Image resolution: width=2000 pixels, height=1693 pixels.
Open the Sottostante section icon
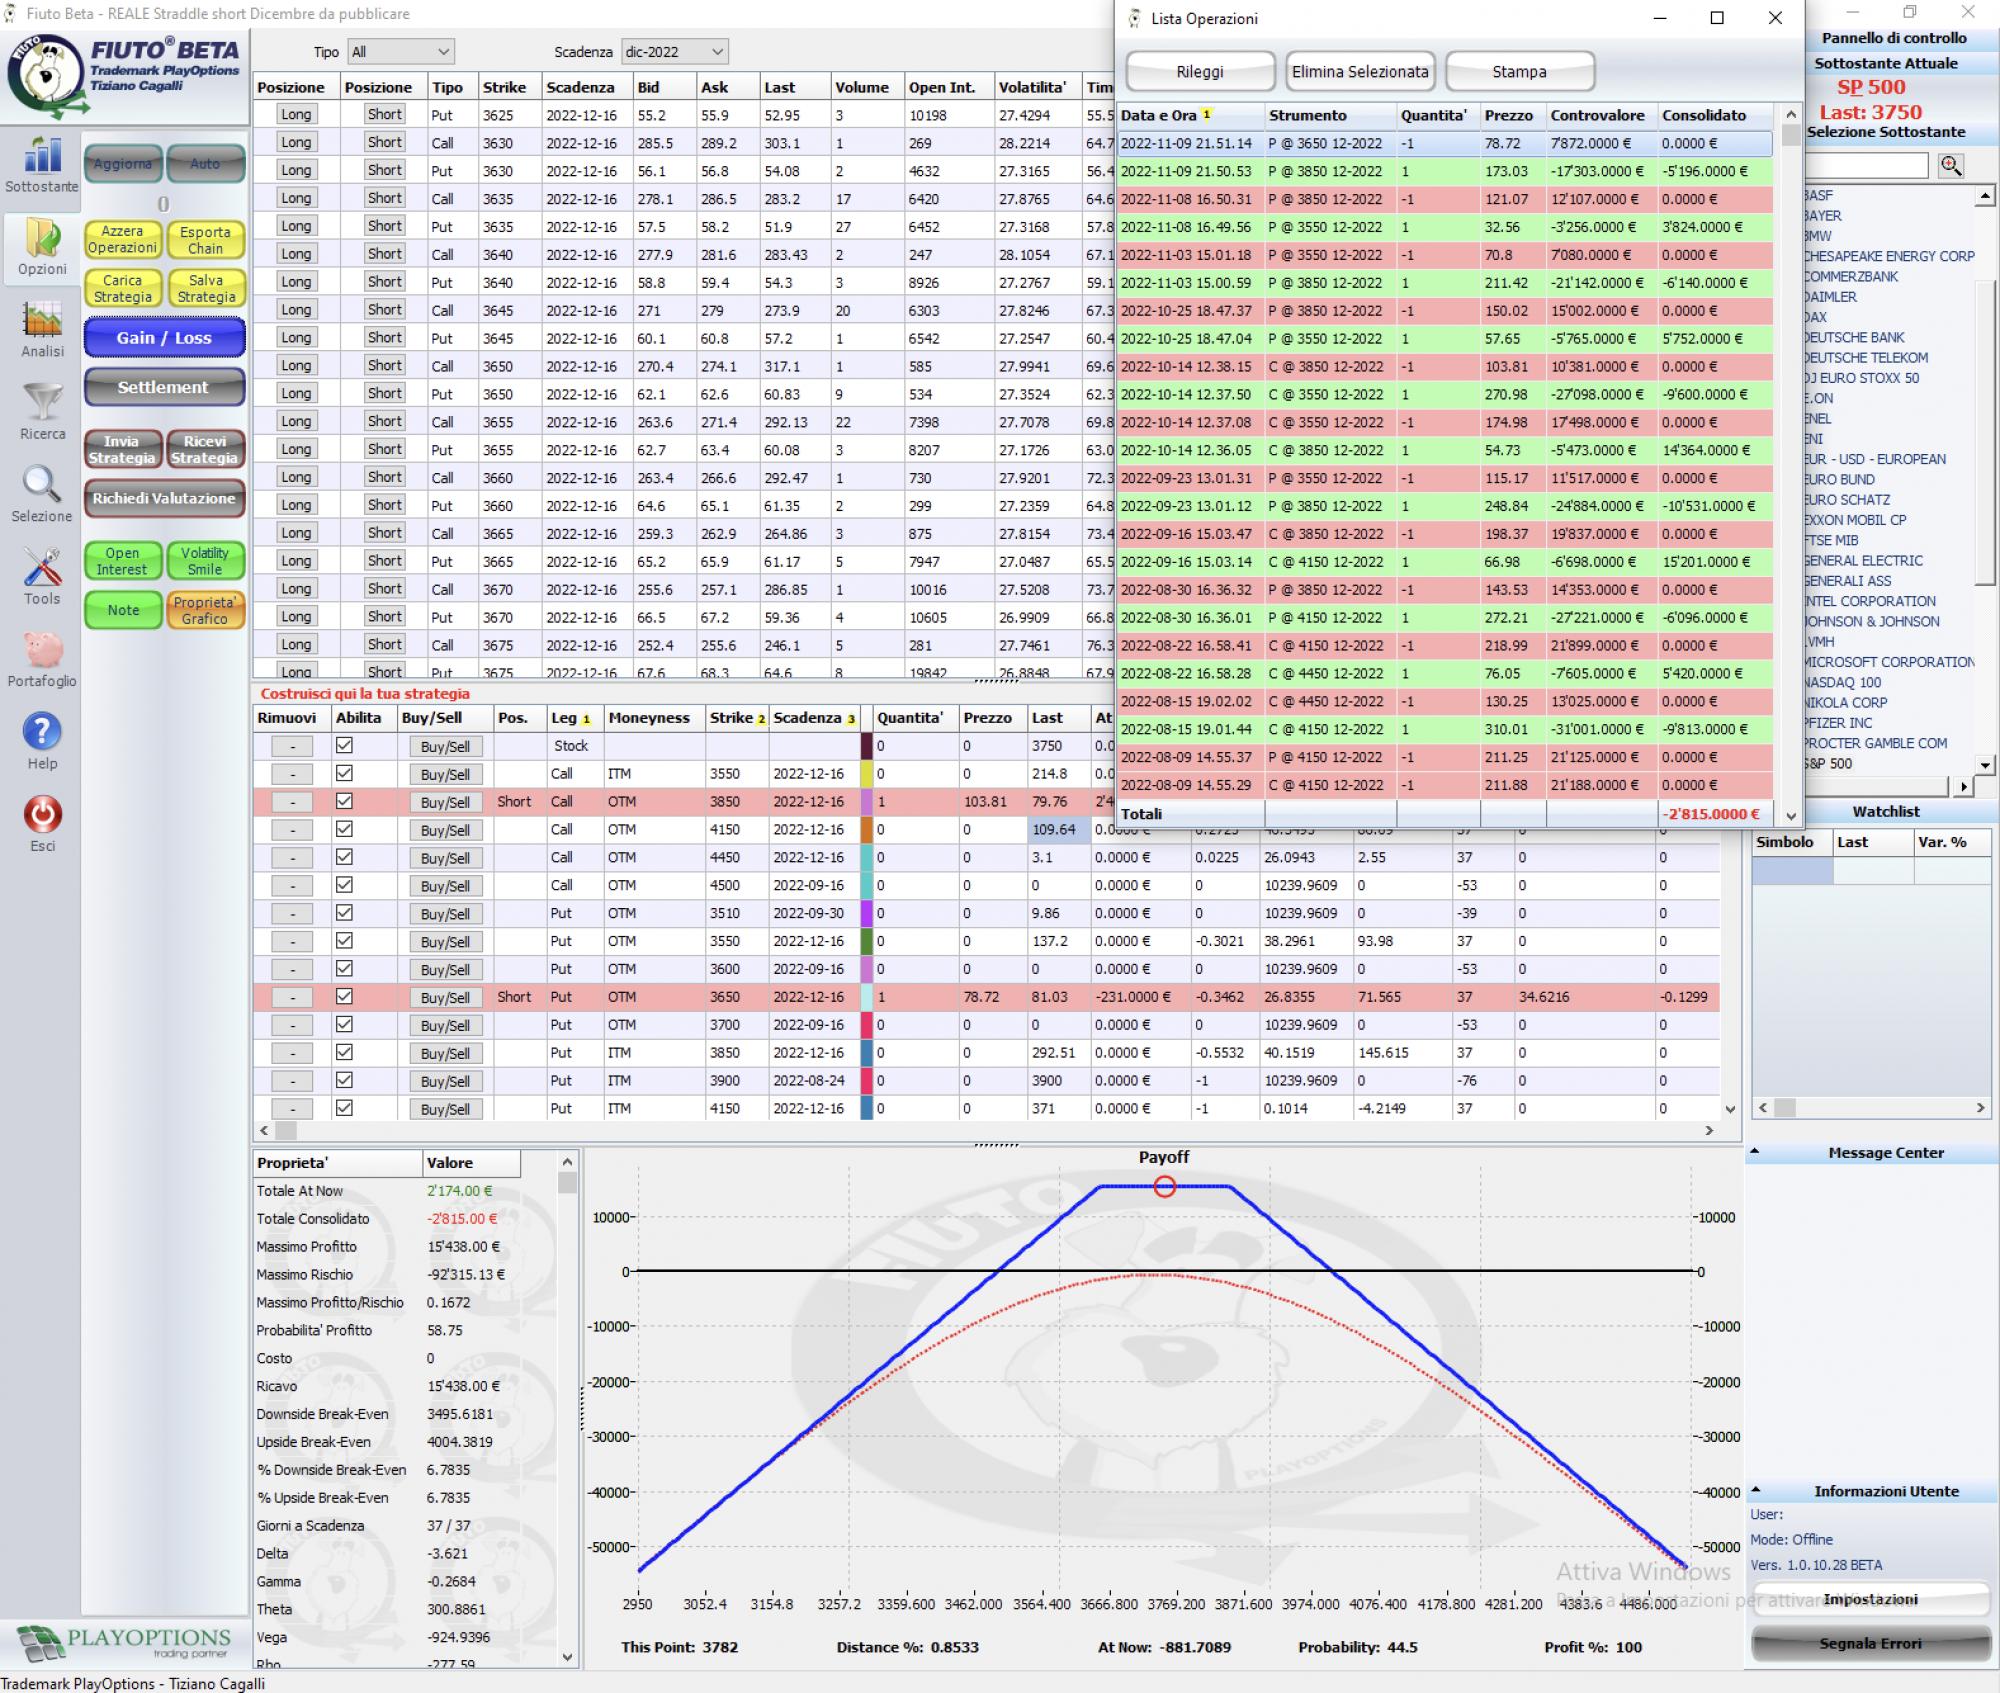[41, 157]
